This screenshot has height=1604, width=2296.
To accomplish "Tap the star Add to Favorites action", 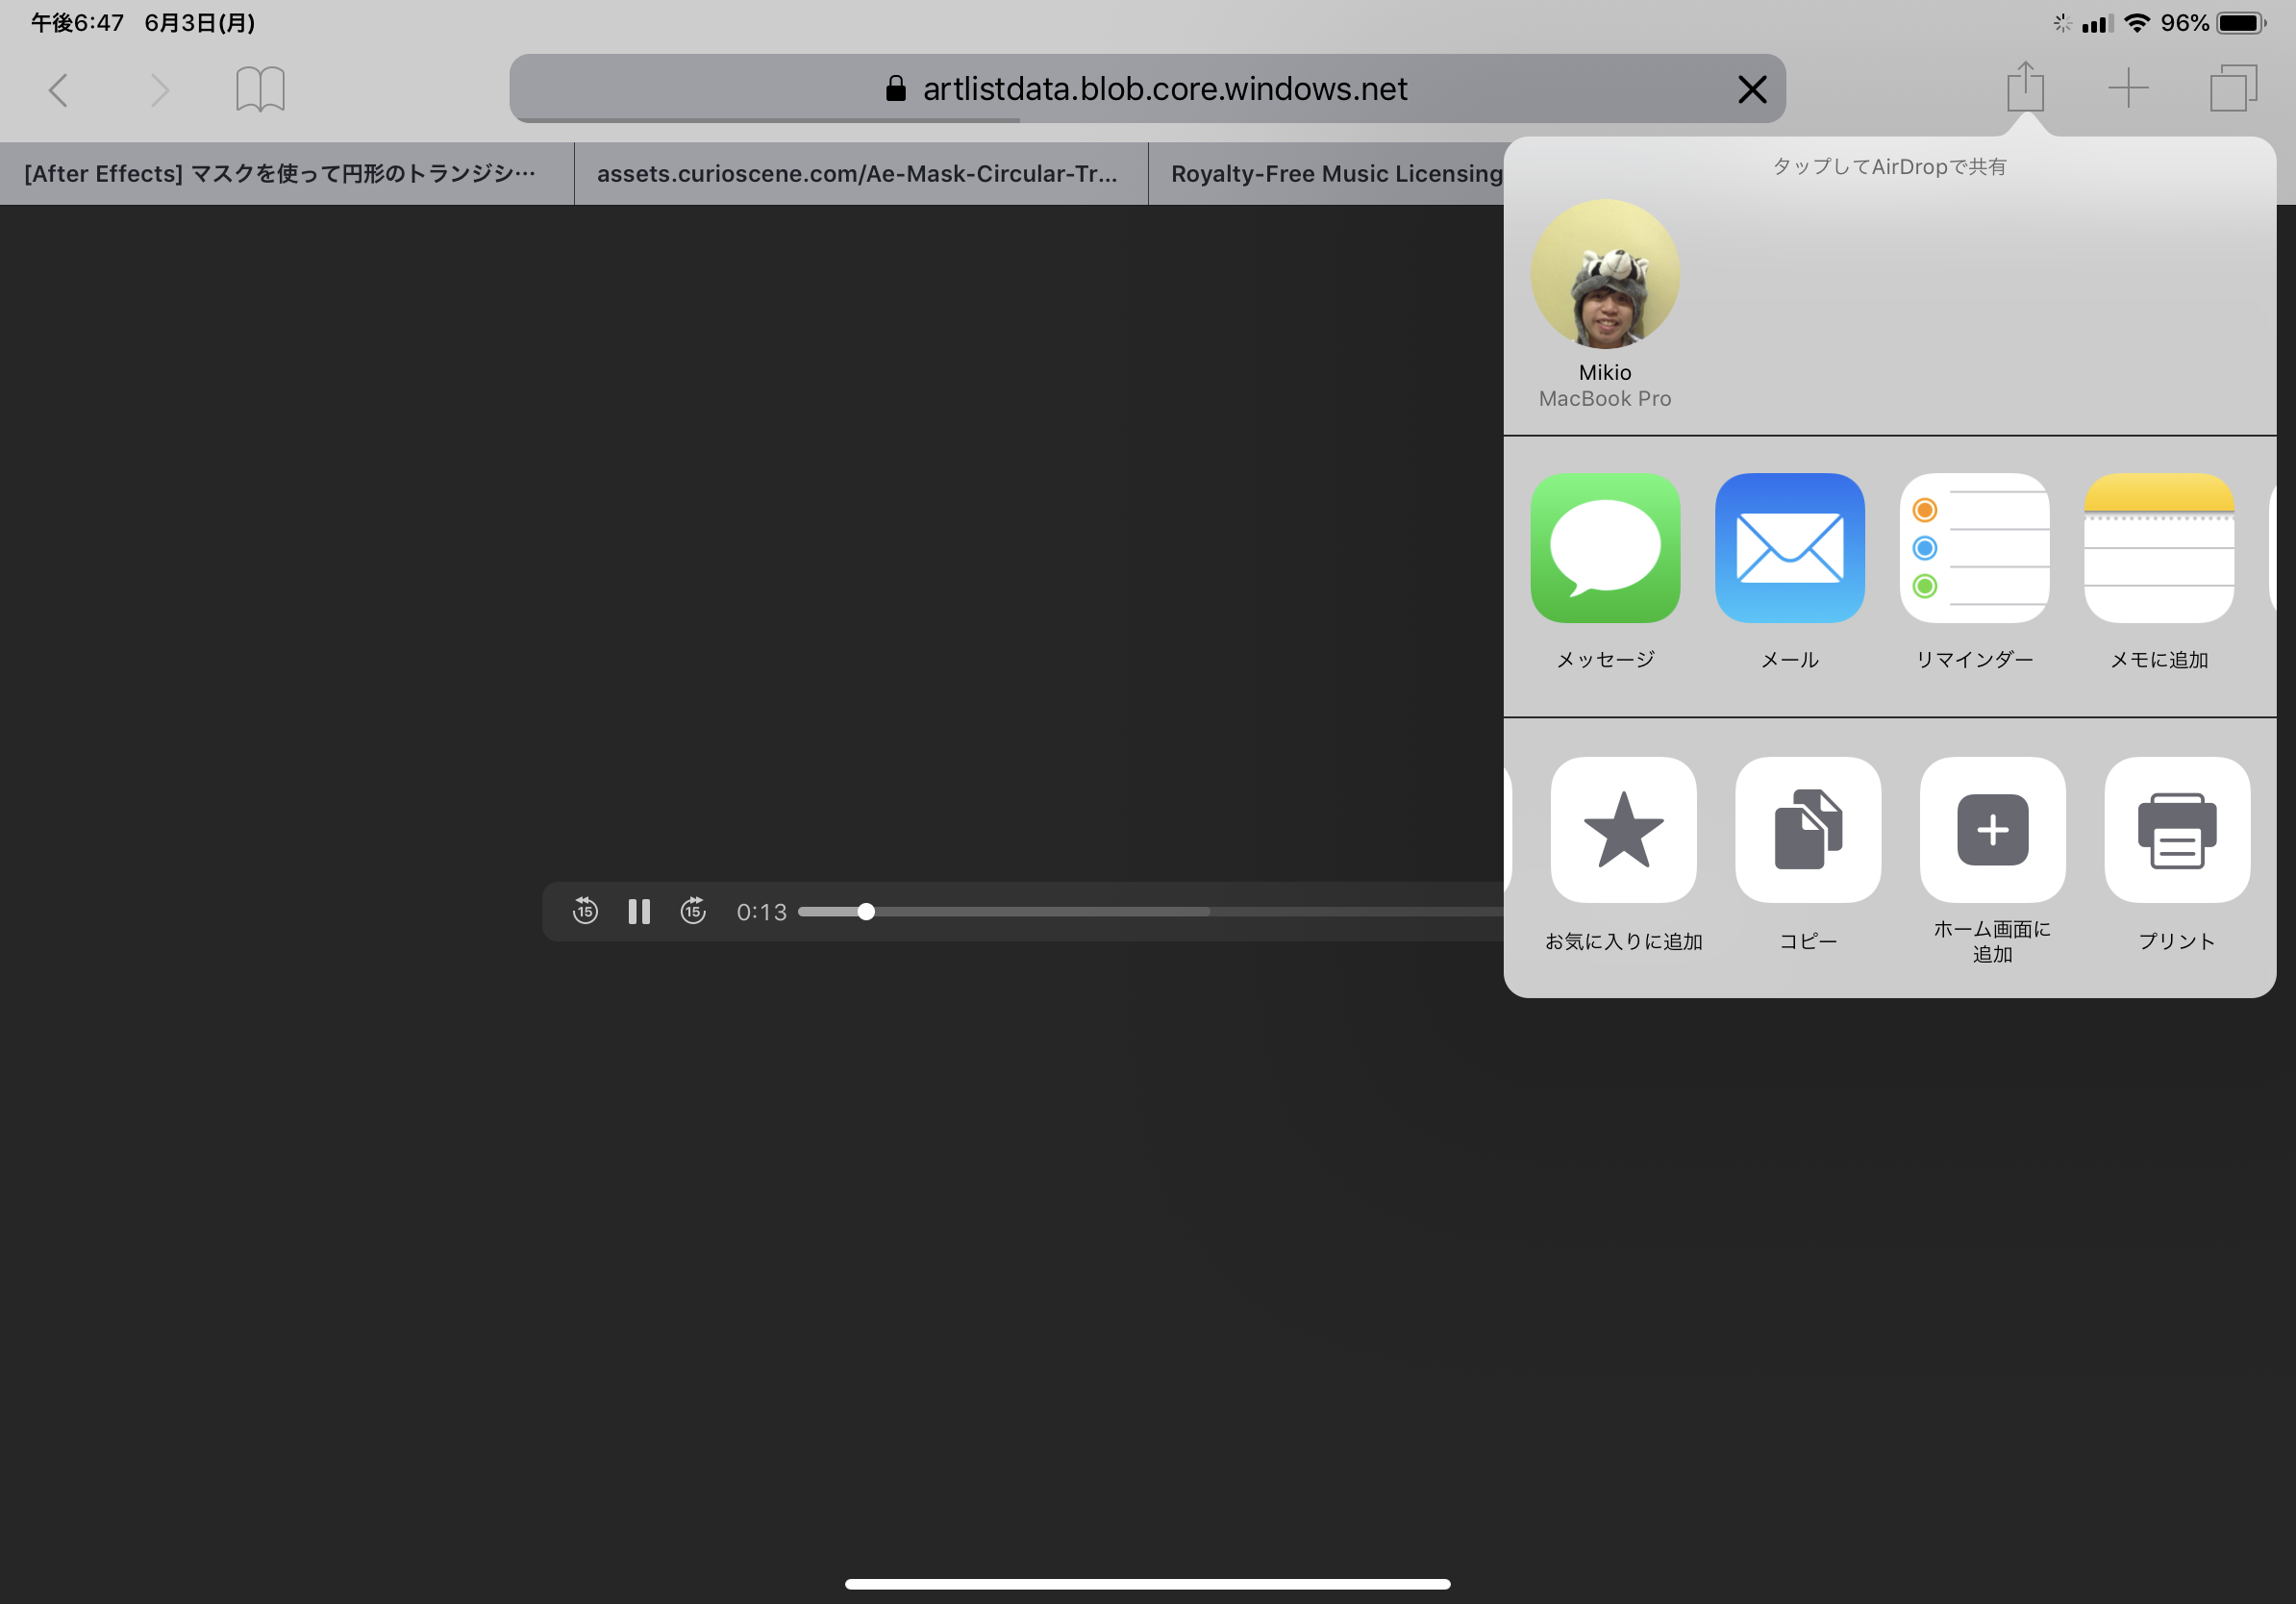I will click(x=1622, y=829).
